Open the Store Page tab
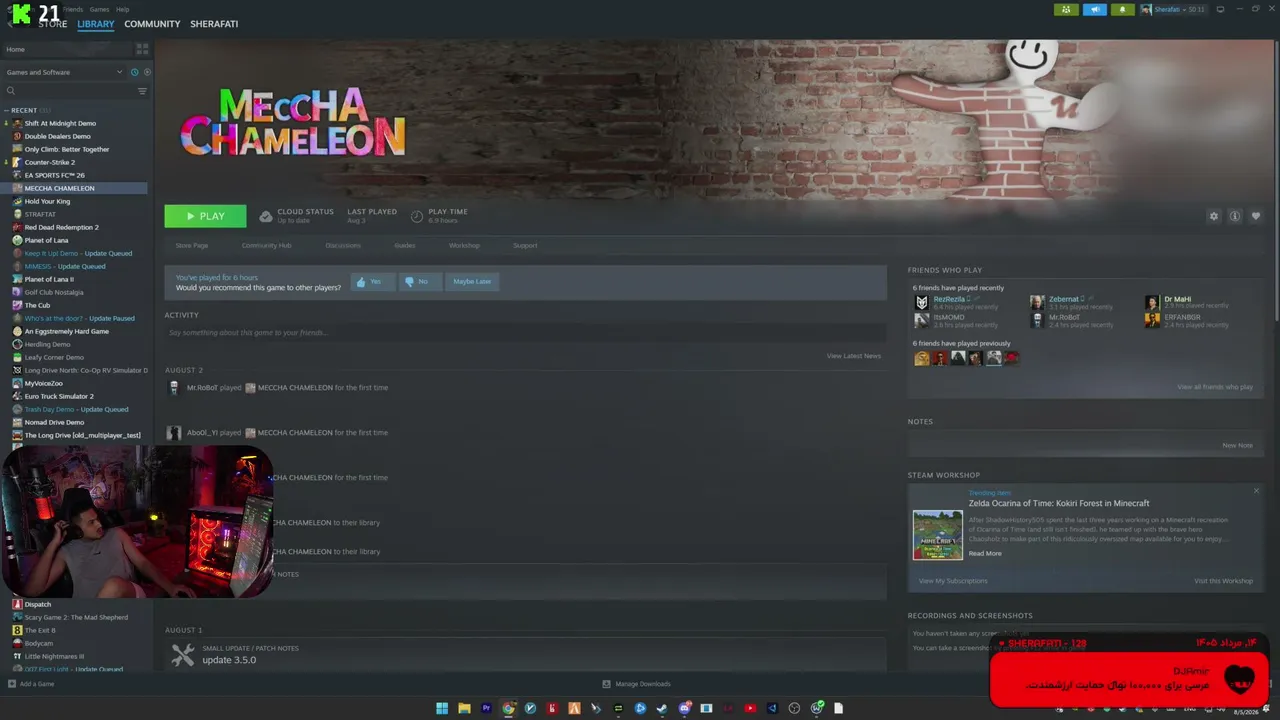The image size is (1280, 720). [x=192, y=245]
